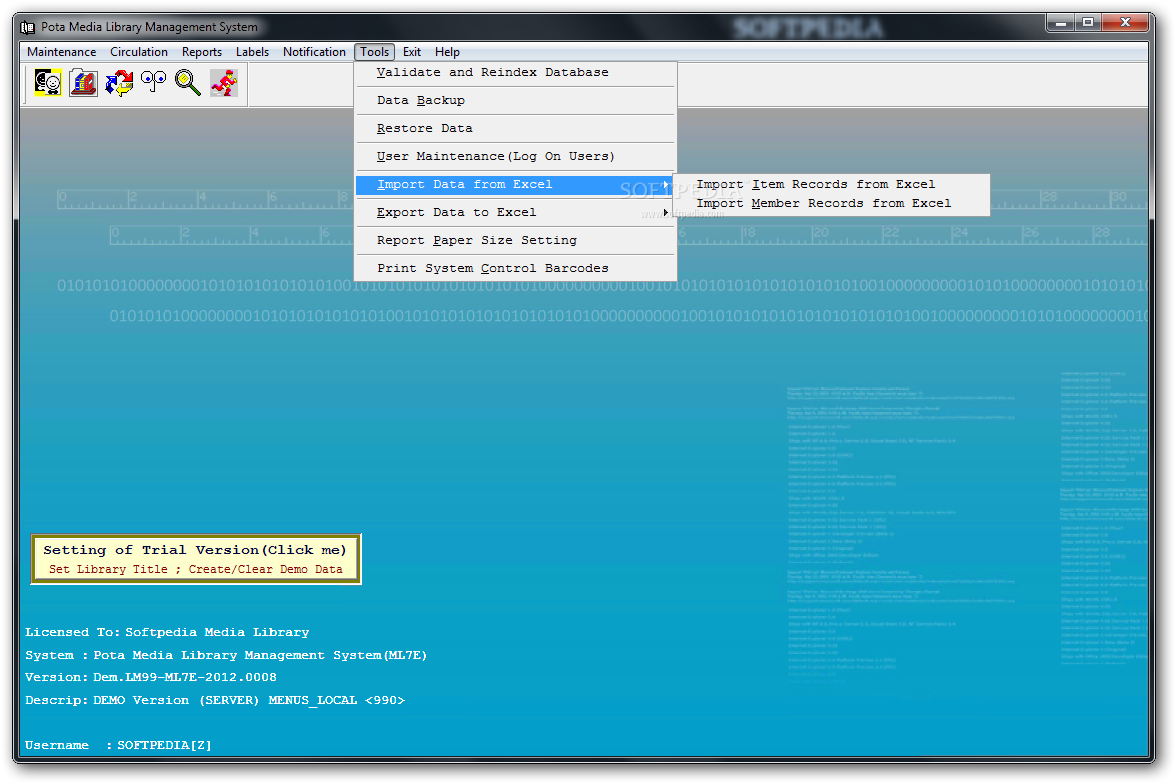Screen dimensions: 1176x784
Task: Click the eyeglasses with blue eyes icon
Action: [x=154, y=83]
